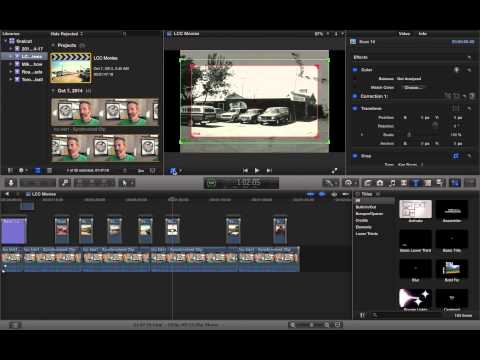The image size is (480, 360).
Task: Toggle the Crop checkbox in inspector
Action: tap(355, 156)
